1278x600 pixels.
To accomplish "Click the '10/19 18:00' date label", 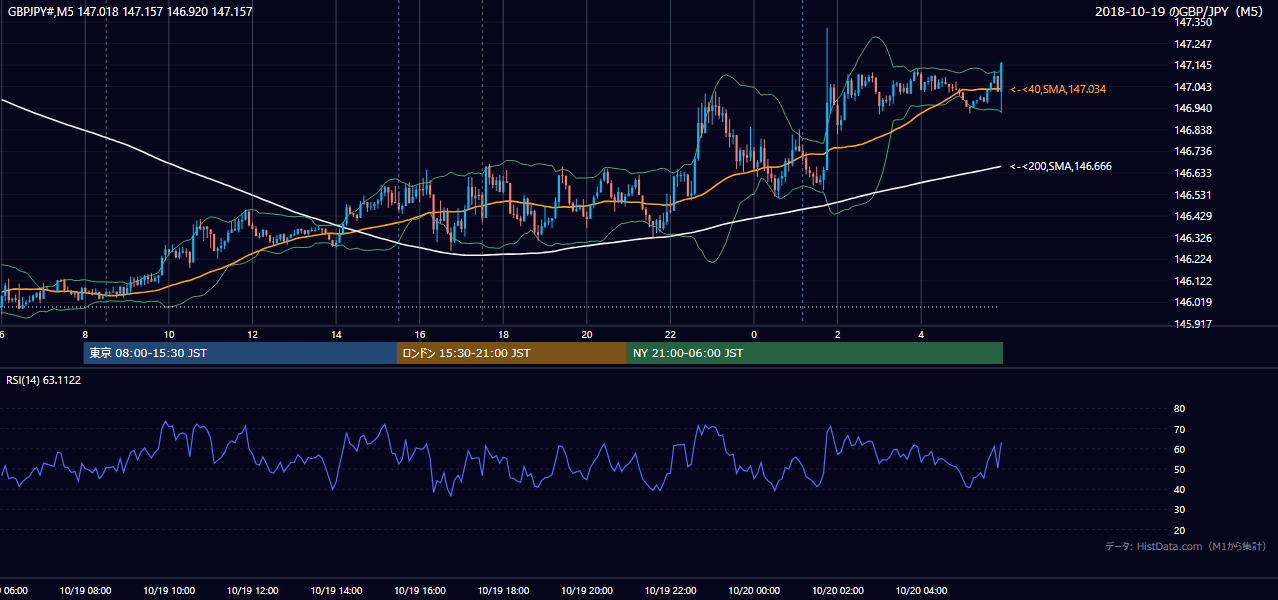I will tap(503, 591).
